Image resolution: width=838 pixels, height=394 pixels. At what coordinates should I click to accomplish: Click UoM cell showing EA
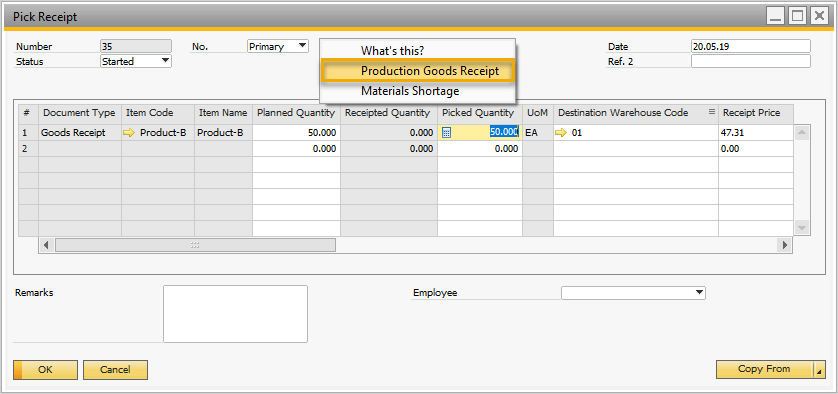pyautogui.click(x=538, y=133)
